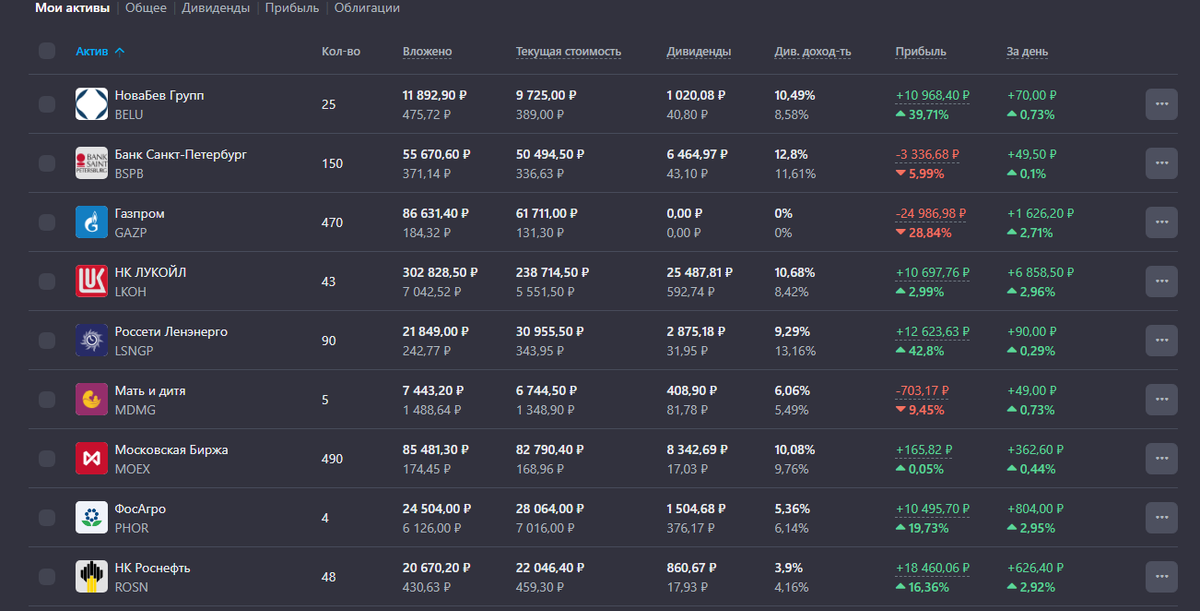Image resolution: width=1200 pixels, height=611 pixels.
Task: Open the three-dot menu for LKOH row
Action: pyautogui.click(x=1161, y=281)
